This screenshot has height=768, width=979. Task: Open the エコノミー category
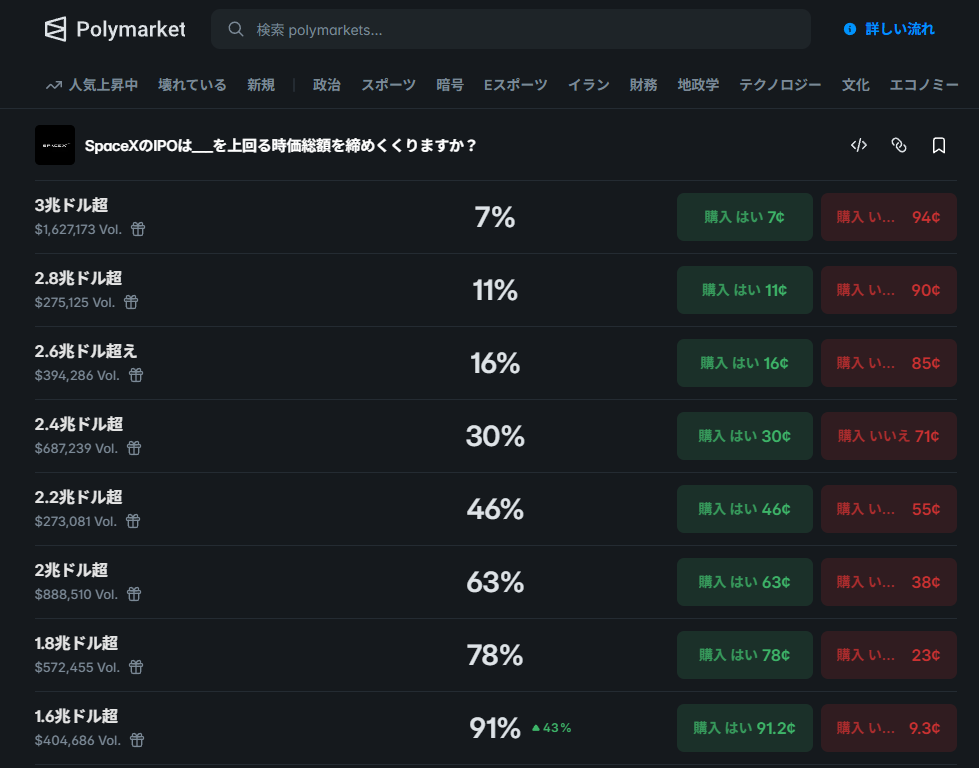click(x=923, y=85)
